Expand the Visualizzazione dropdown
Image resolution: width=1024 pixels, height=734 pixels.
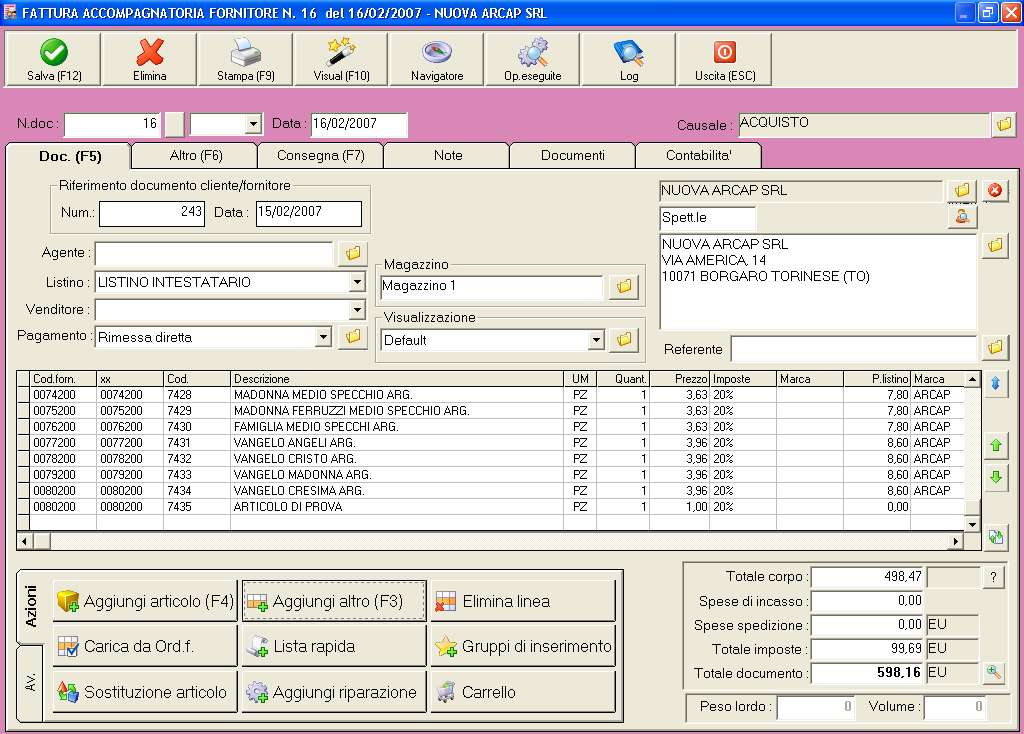tap(596, 340)
